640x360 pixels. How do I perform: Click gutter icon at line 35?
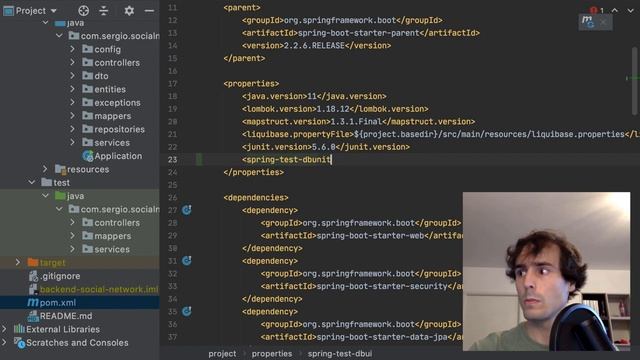(x=187, y=311)
